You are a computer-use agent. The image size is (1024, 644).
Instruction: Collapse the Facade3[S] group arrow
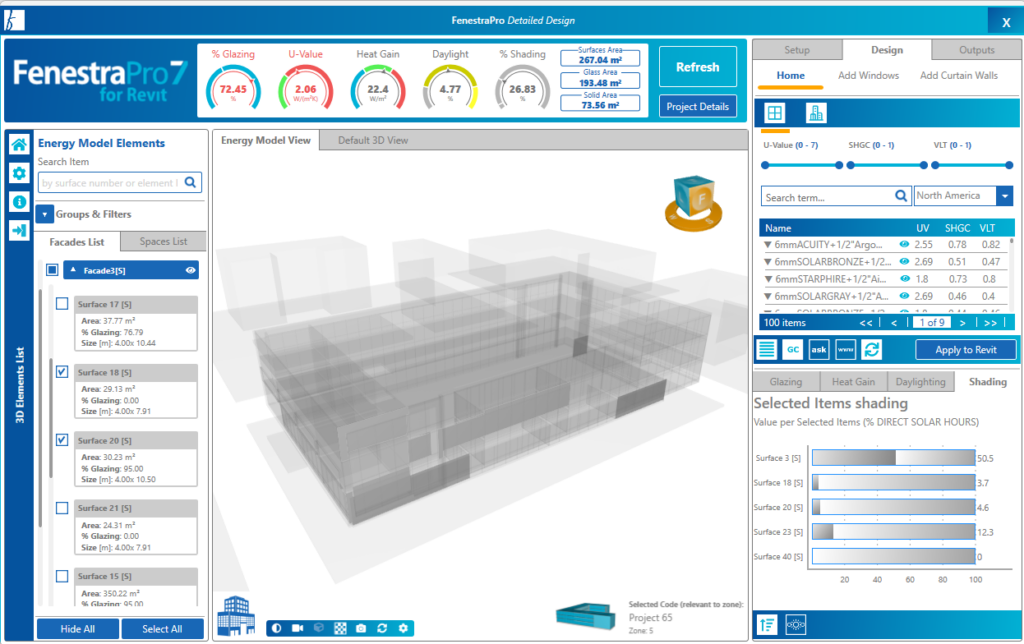click(73, 270)
